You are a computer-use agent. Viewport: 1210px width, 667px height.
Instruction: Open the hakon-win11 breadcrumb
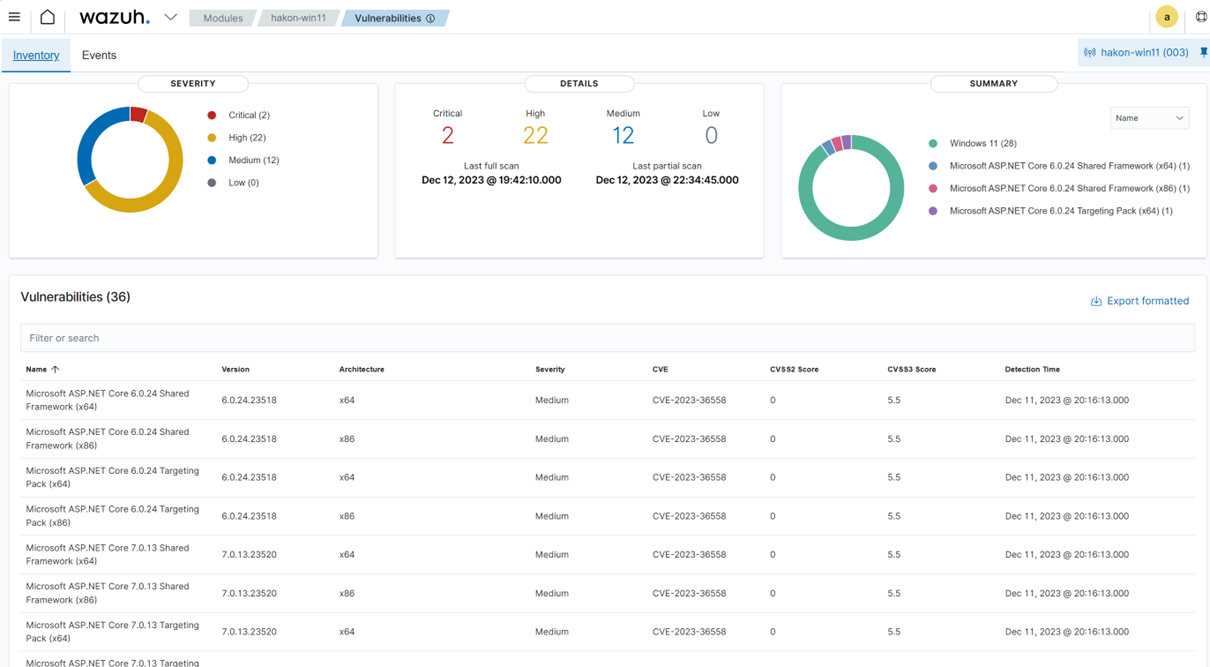click(298, 18)
